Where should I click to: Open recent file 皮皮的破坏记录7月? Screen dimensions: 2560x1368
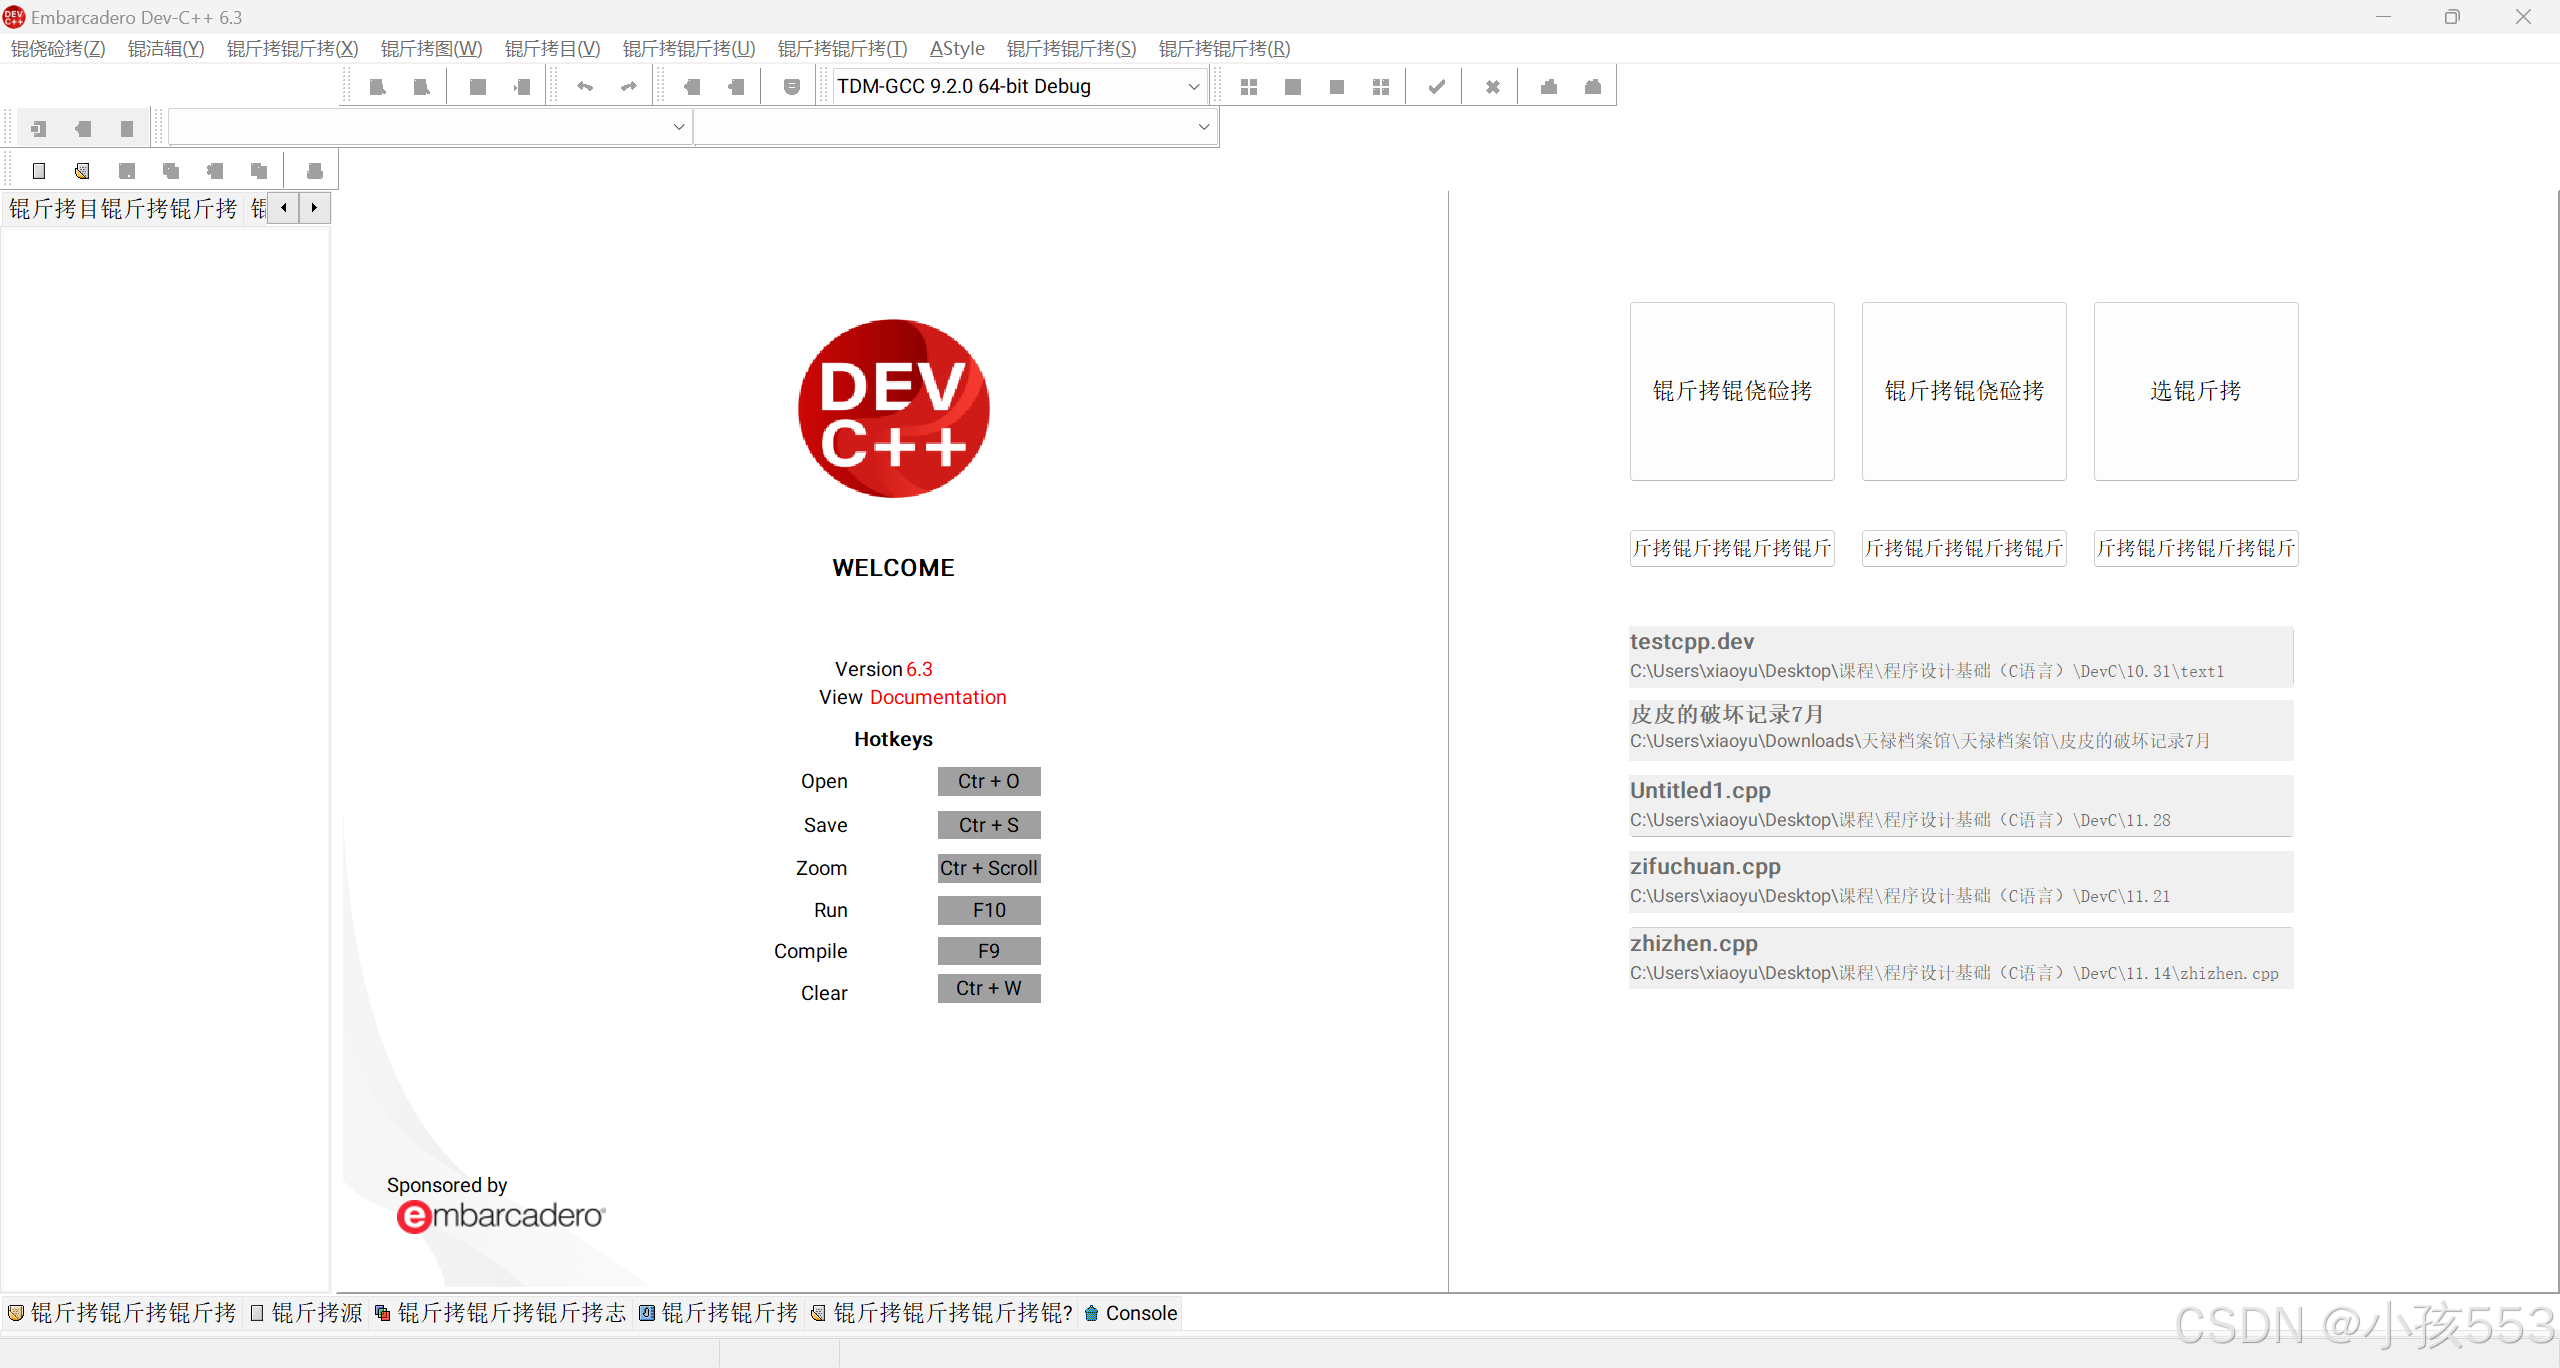1961,729
